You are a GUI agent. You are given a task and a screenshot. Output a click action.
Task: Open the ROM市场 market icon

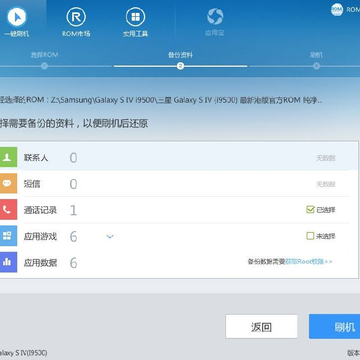pos(76,17)
